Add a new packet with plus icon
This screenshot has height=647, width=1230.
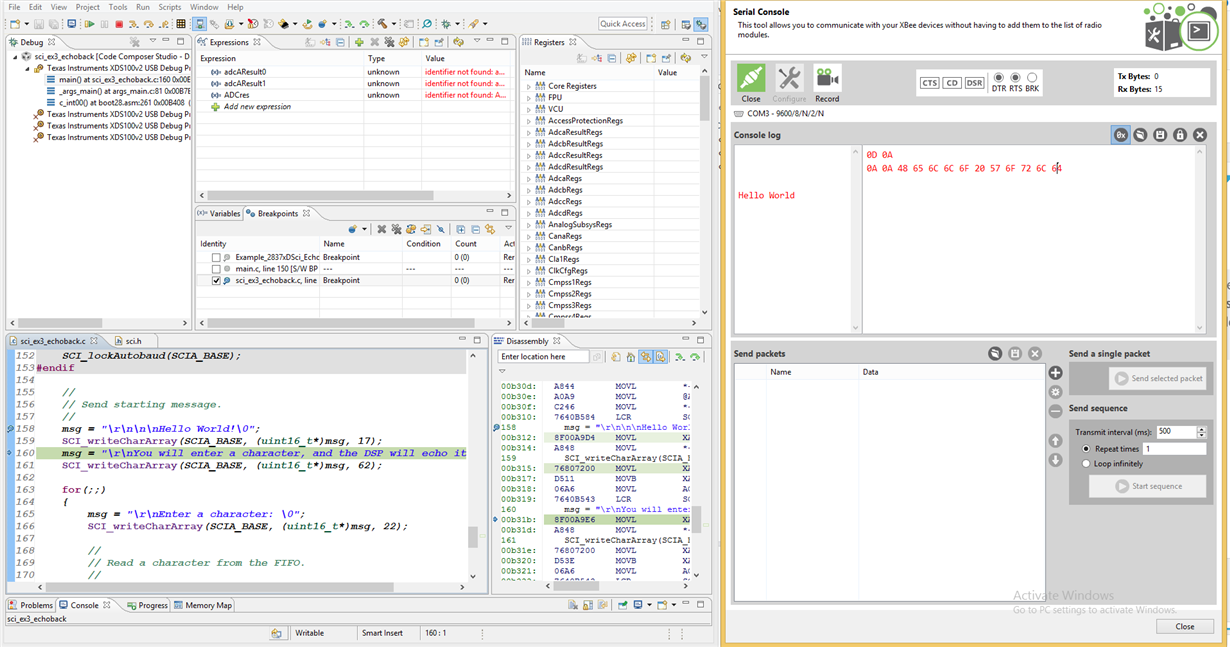1055,373
